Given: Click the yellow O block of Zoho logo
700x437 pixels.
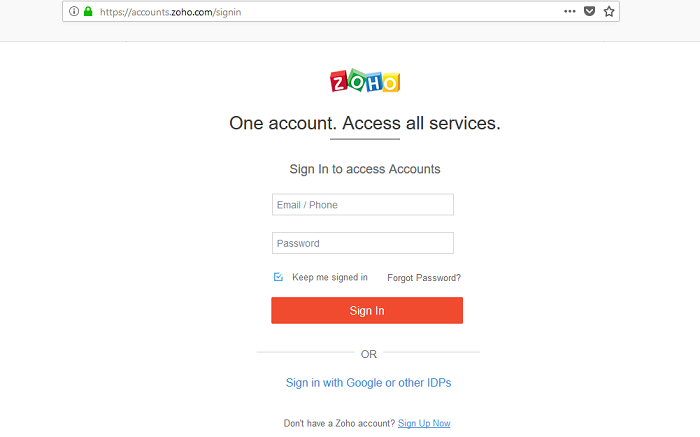Looking at the screenshot, I should pos(391,83).
